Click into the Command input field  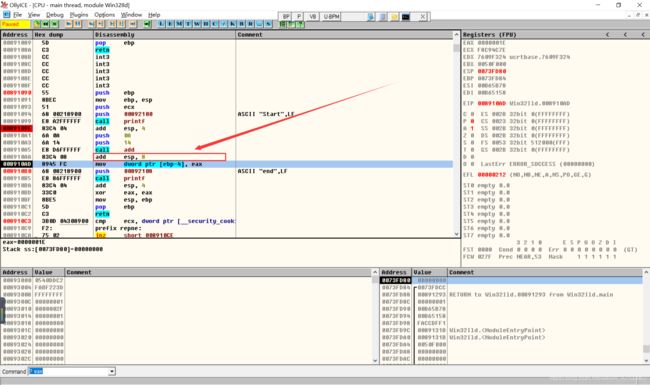[x=68, y=372]
